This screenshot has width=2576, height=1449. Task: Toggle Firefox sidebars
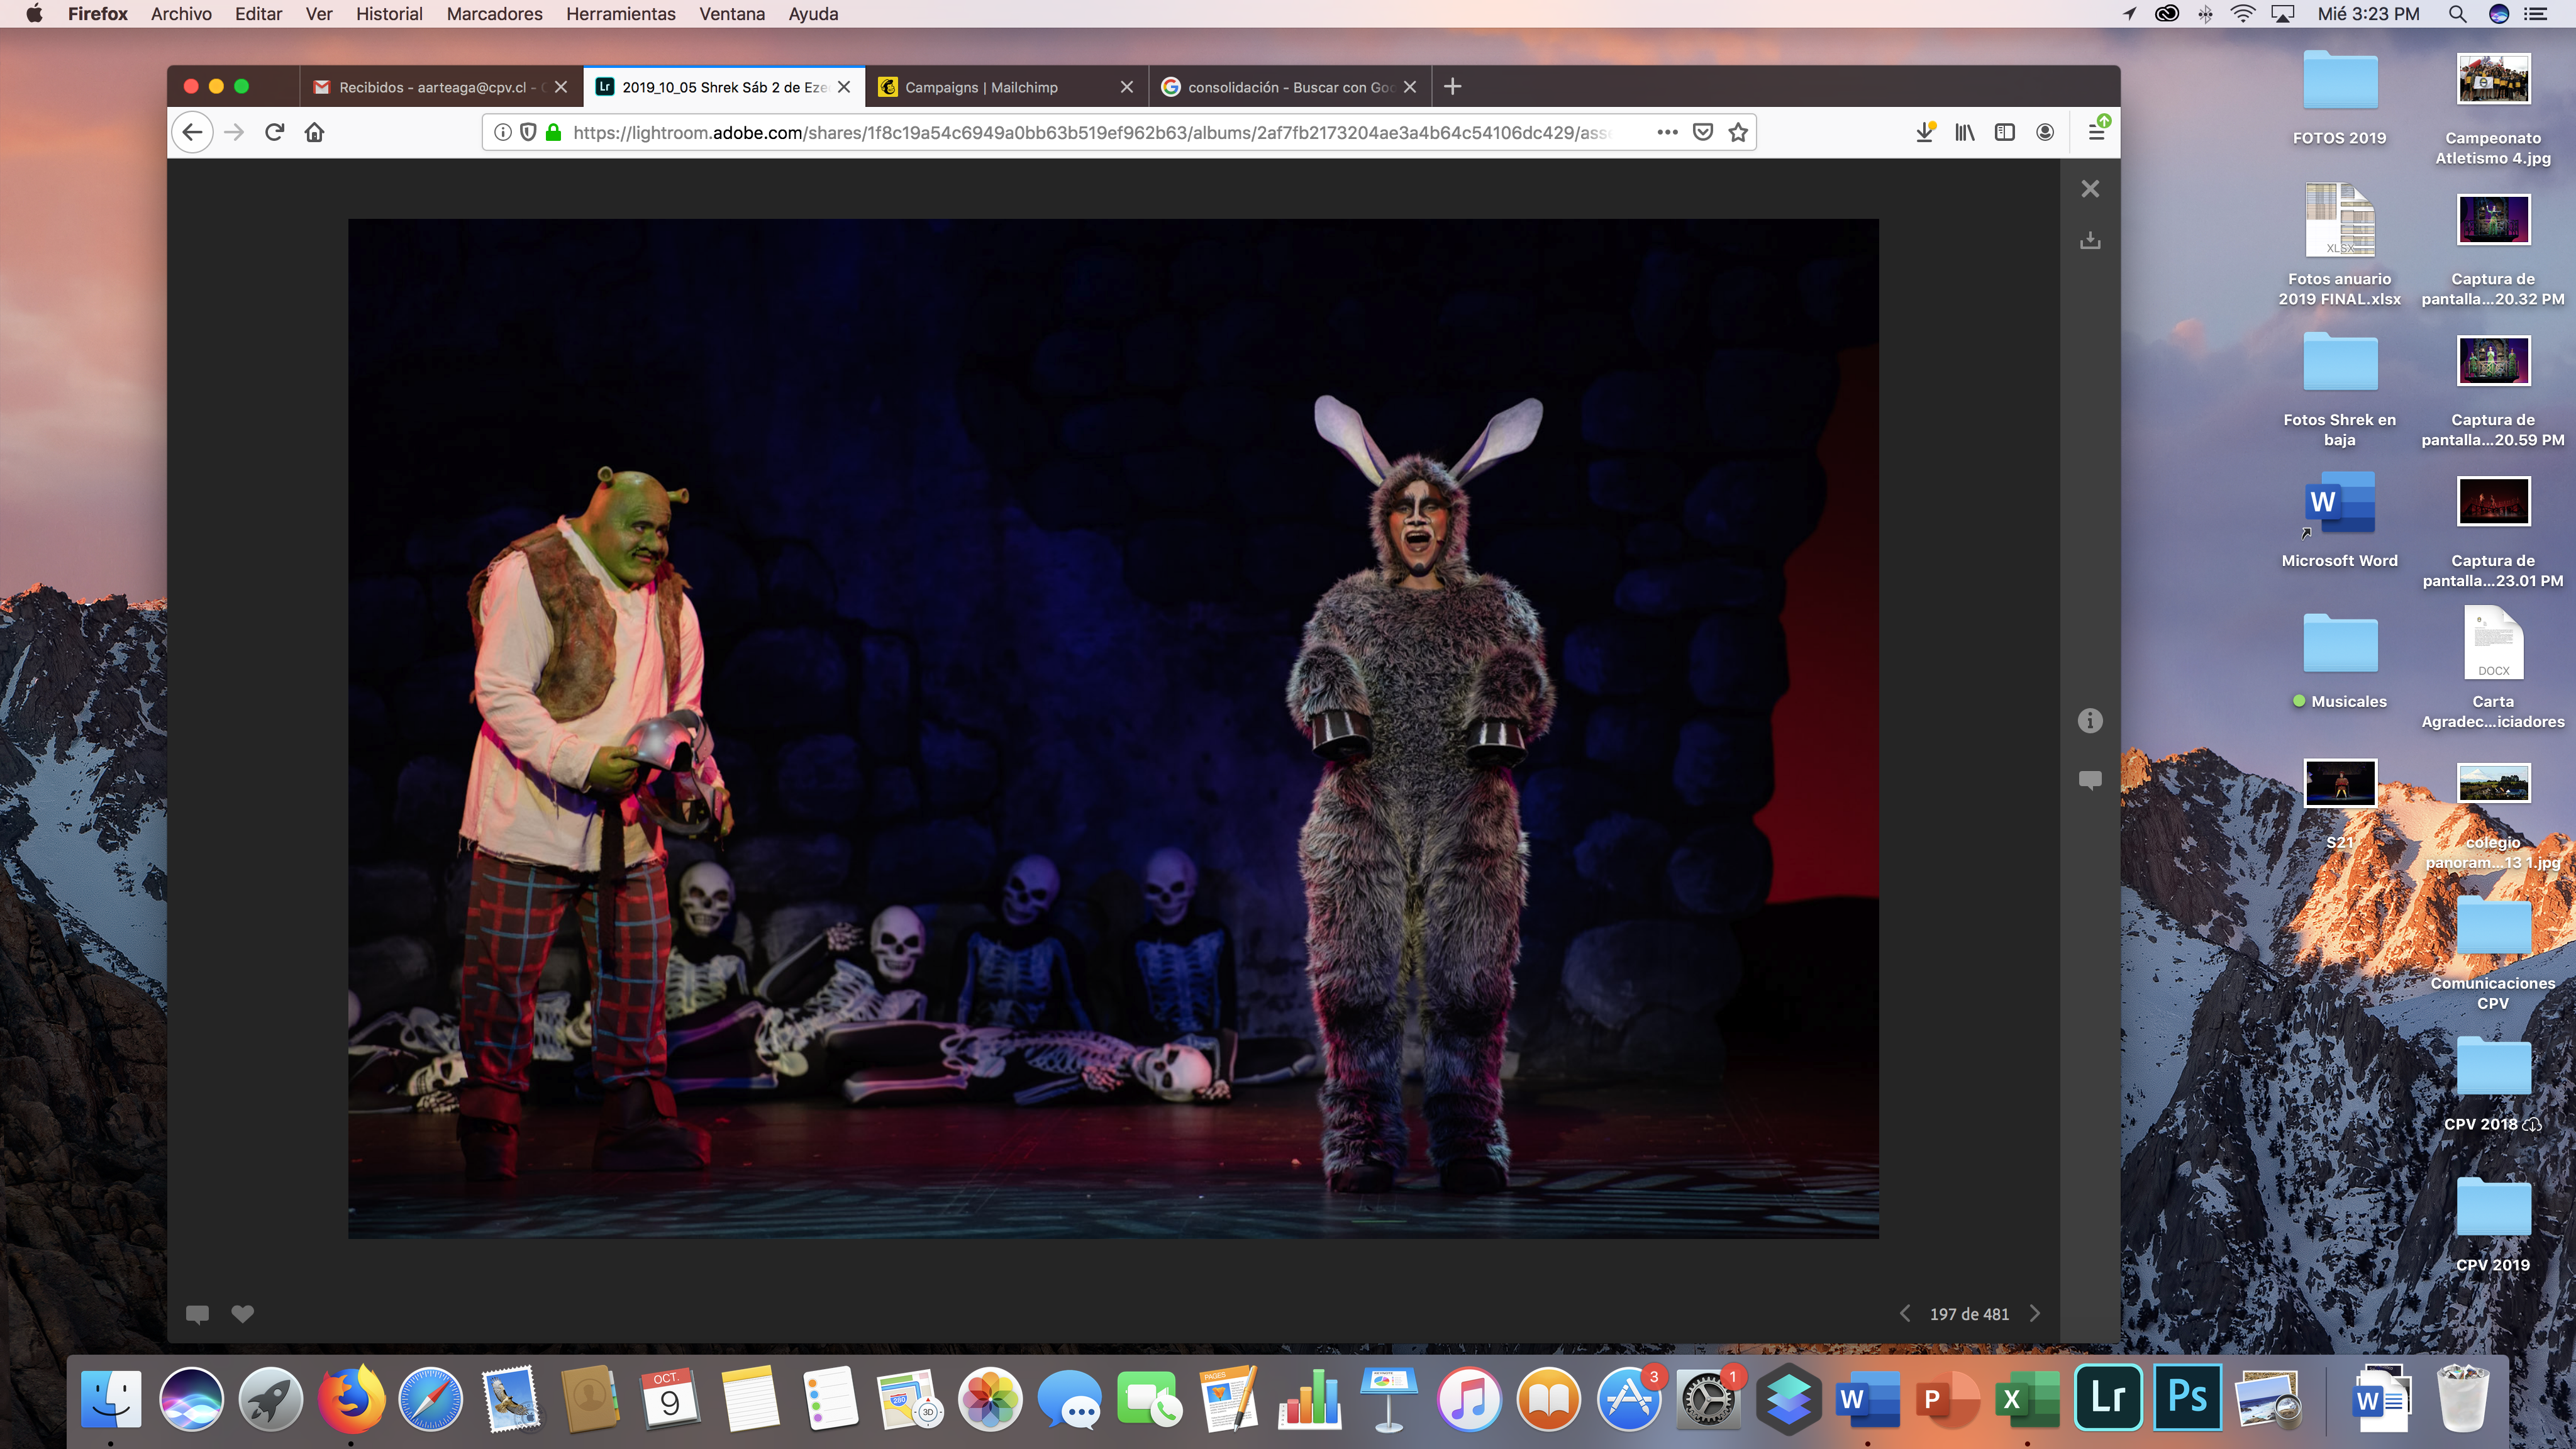coord(2005,132)
